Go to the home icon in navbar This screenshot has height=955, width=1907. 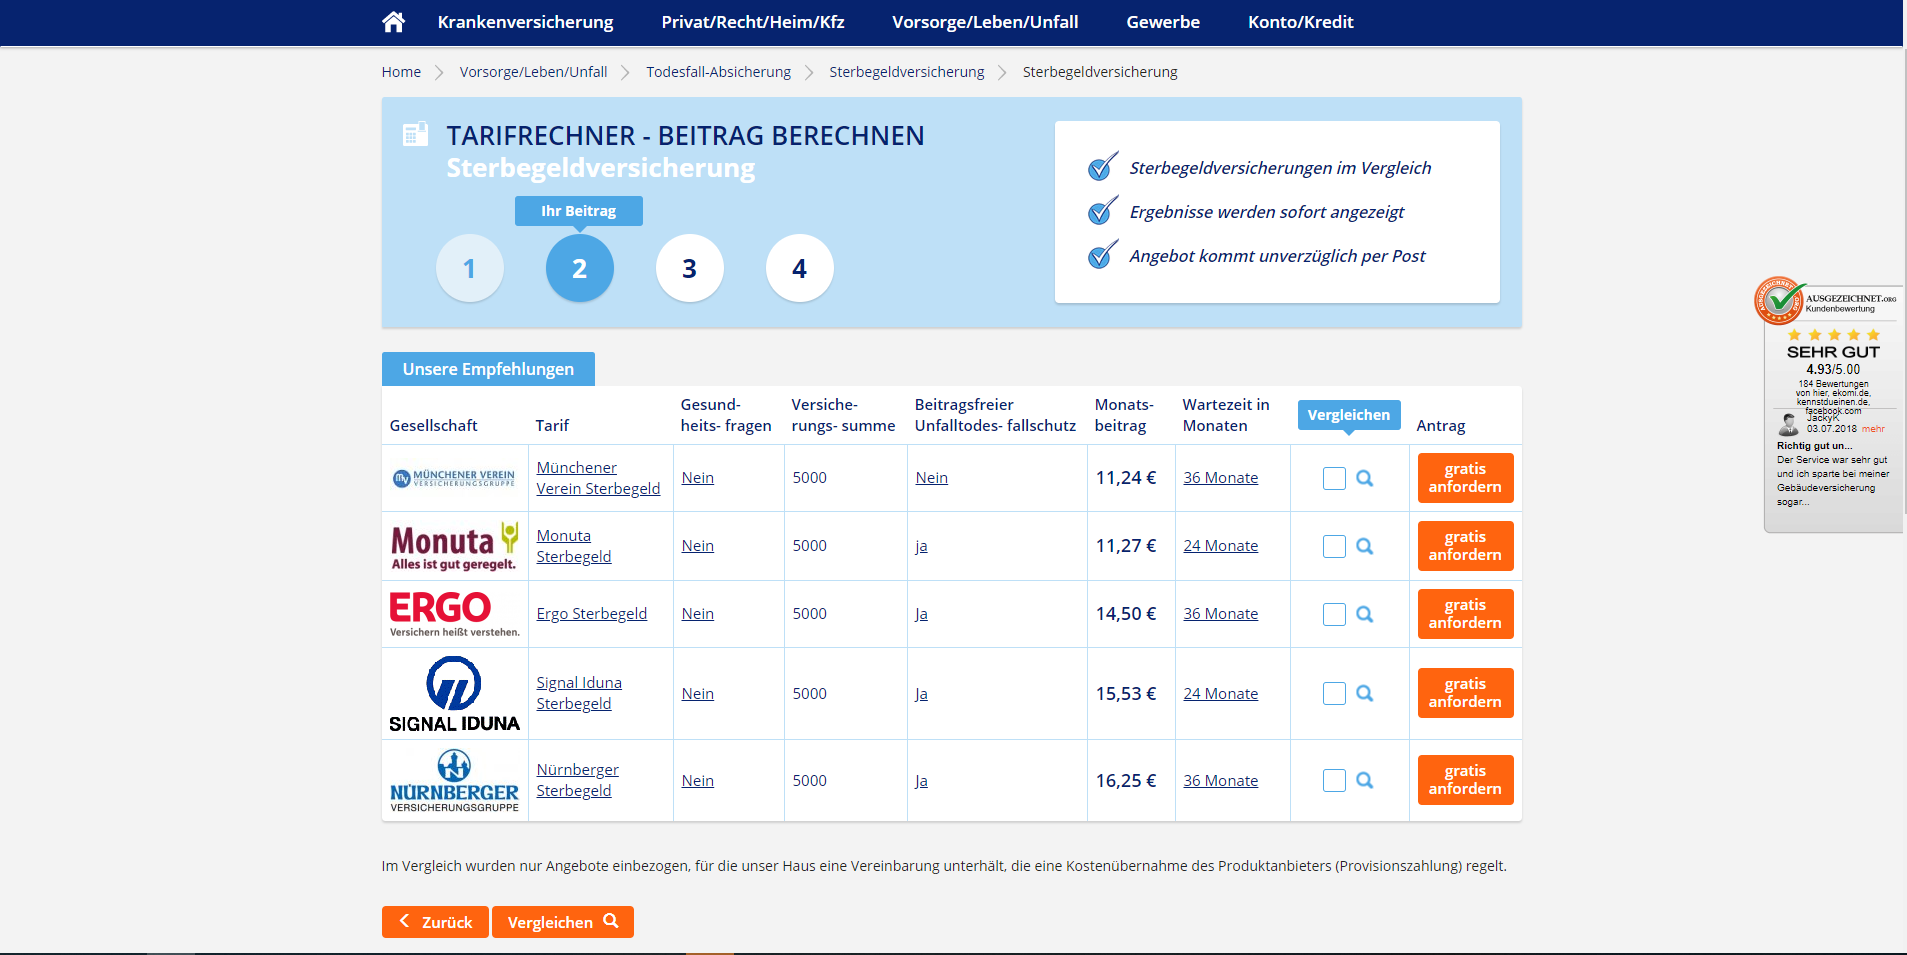coord(393,22)
